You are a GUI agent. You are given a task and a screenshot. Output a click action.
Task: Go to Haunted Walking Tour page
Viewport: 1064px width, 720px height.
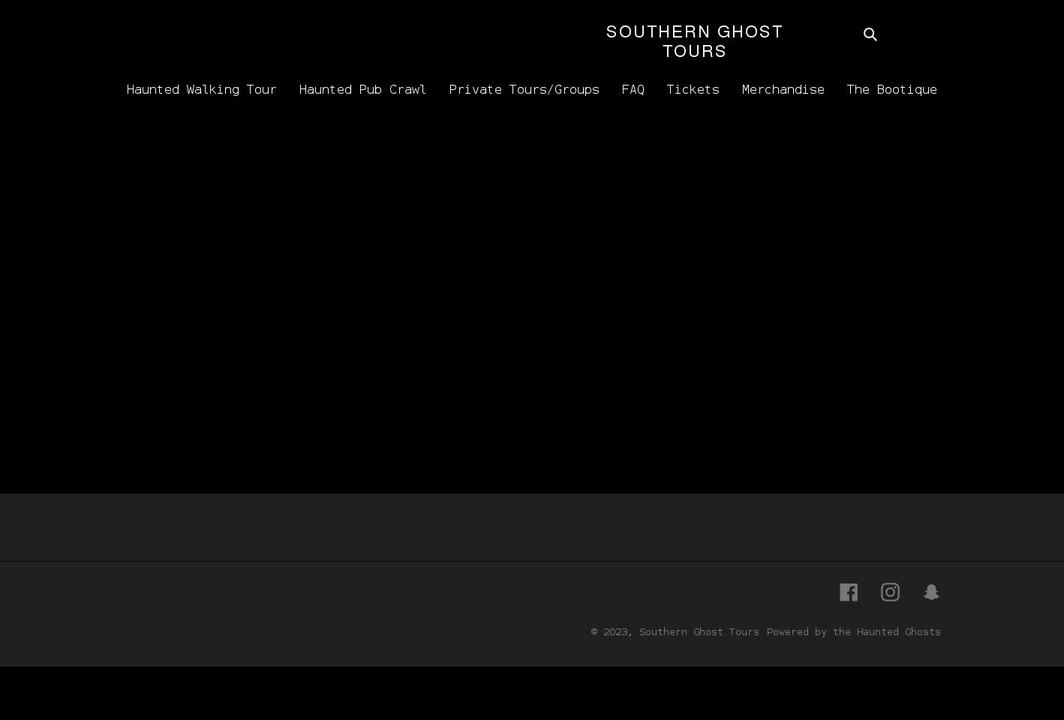click(x=202, y=90)
